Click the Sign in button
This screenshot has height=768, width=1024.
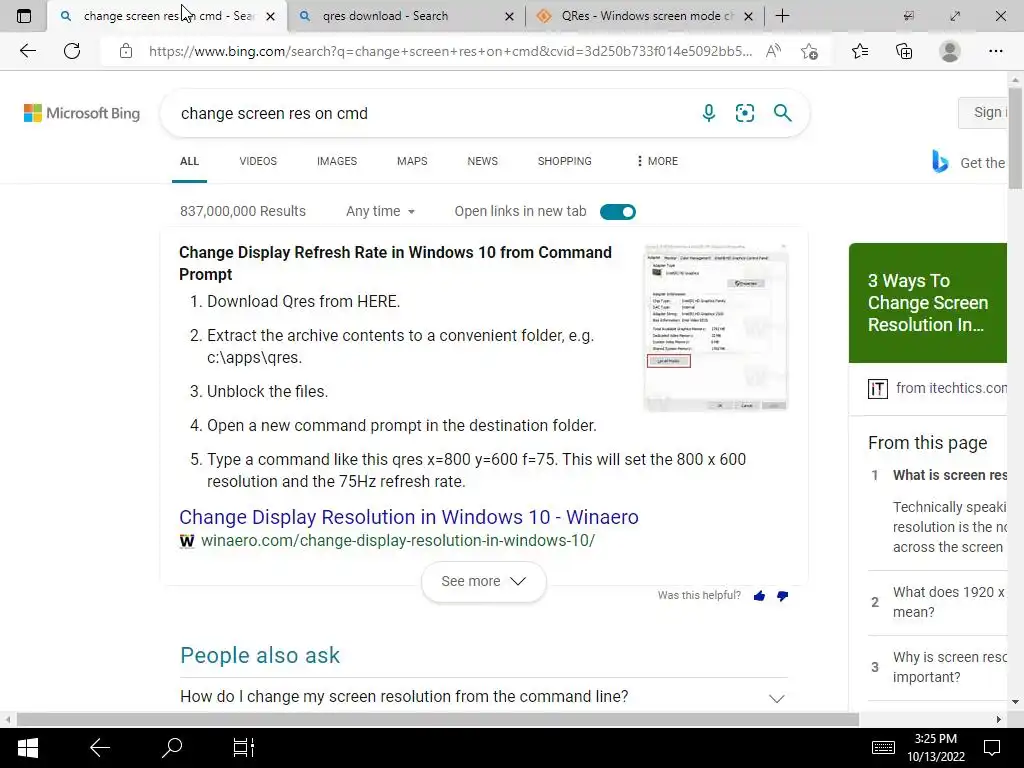(983, 112)
